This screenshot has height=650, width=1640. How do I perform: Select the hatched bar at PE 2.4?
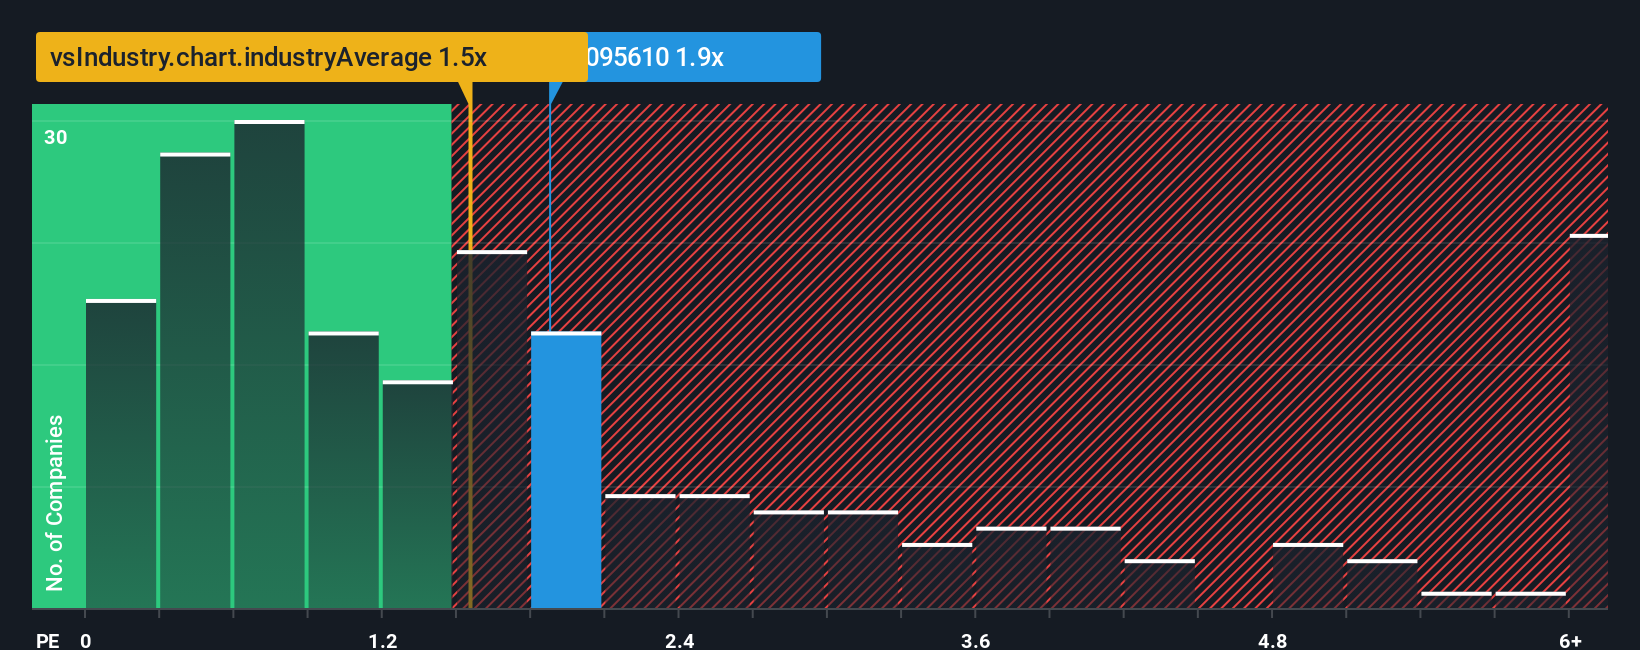714,551
